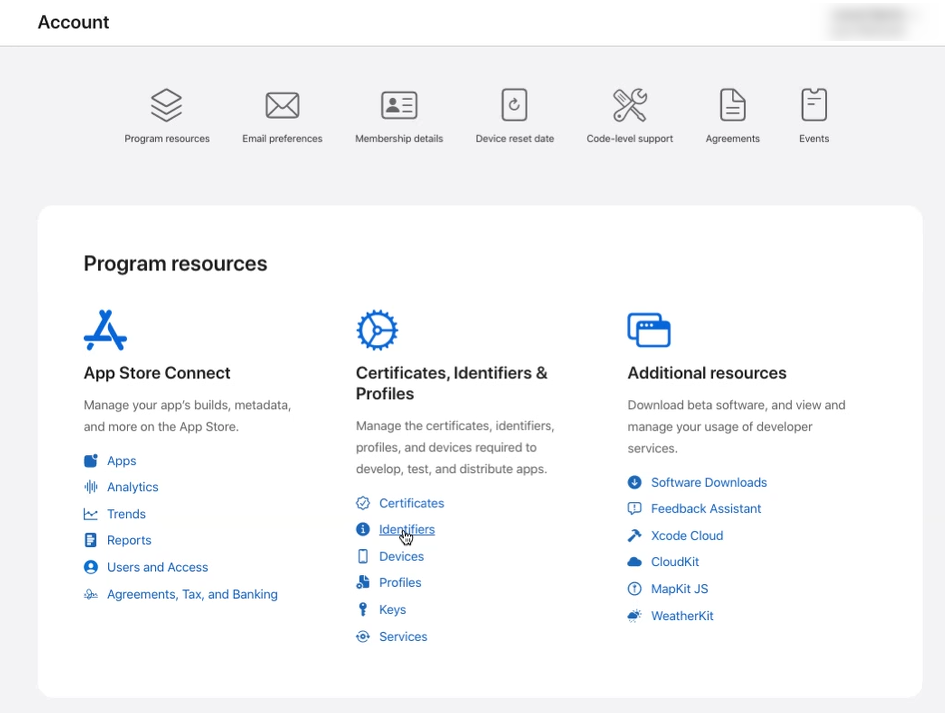Open the CloudKit link

click(x=675, y=562)
